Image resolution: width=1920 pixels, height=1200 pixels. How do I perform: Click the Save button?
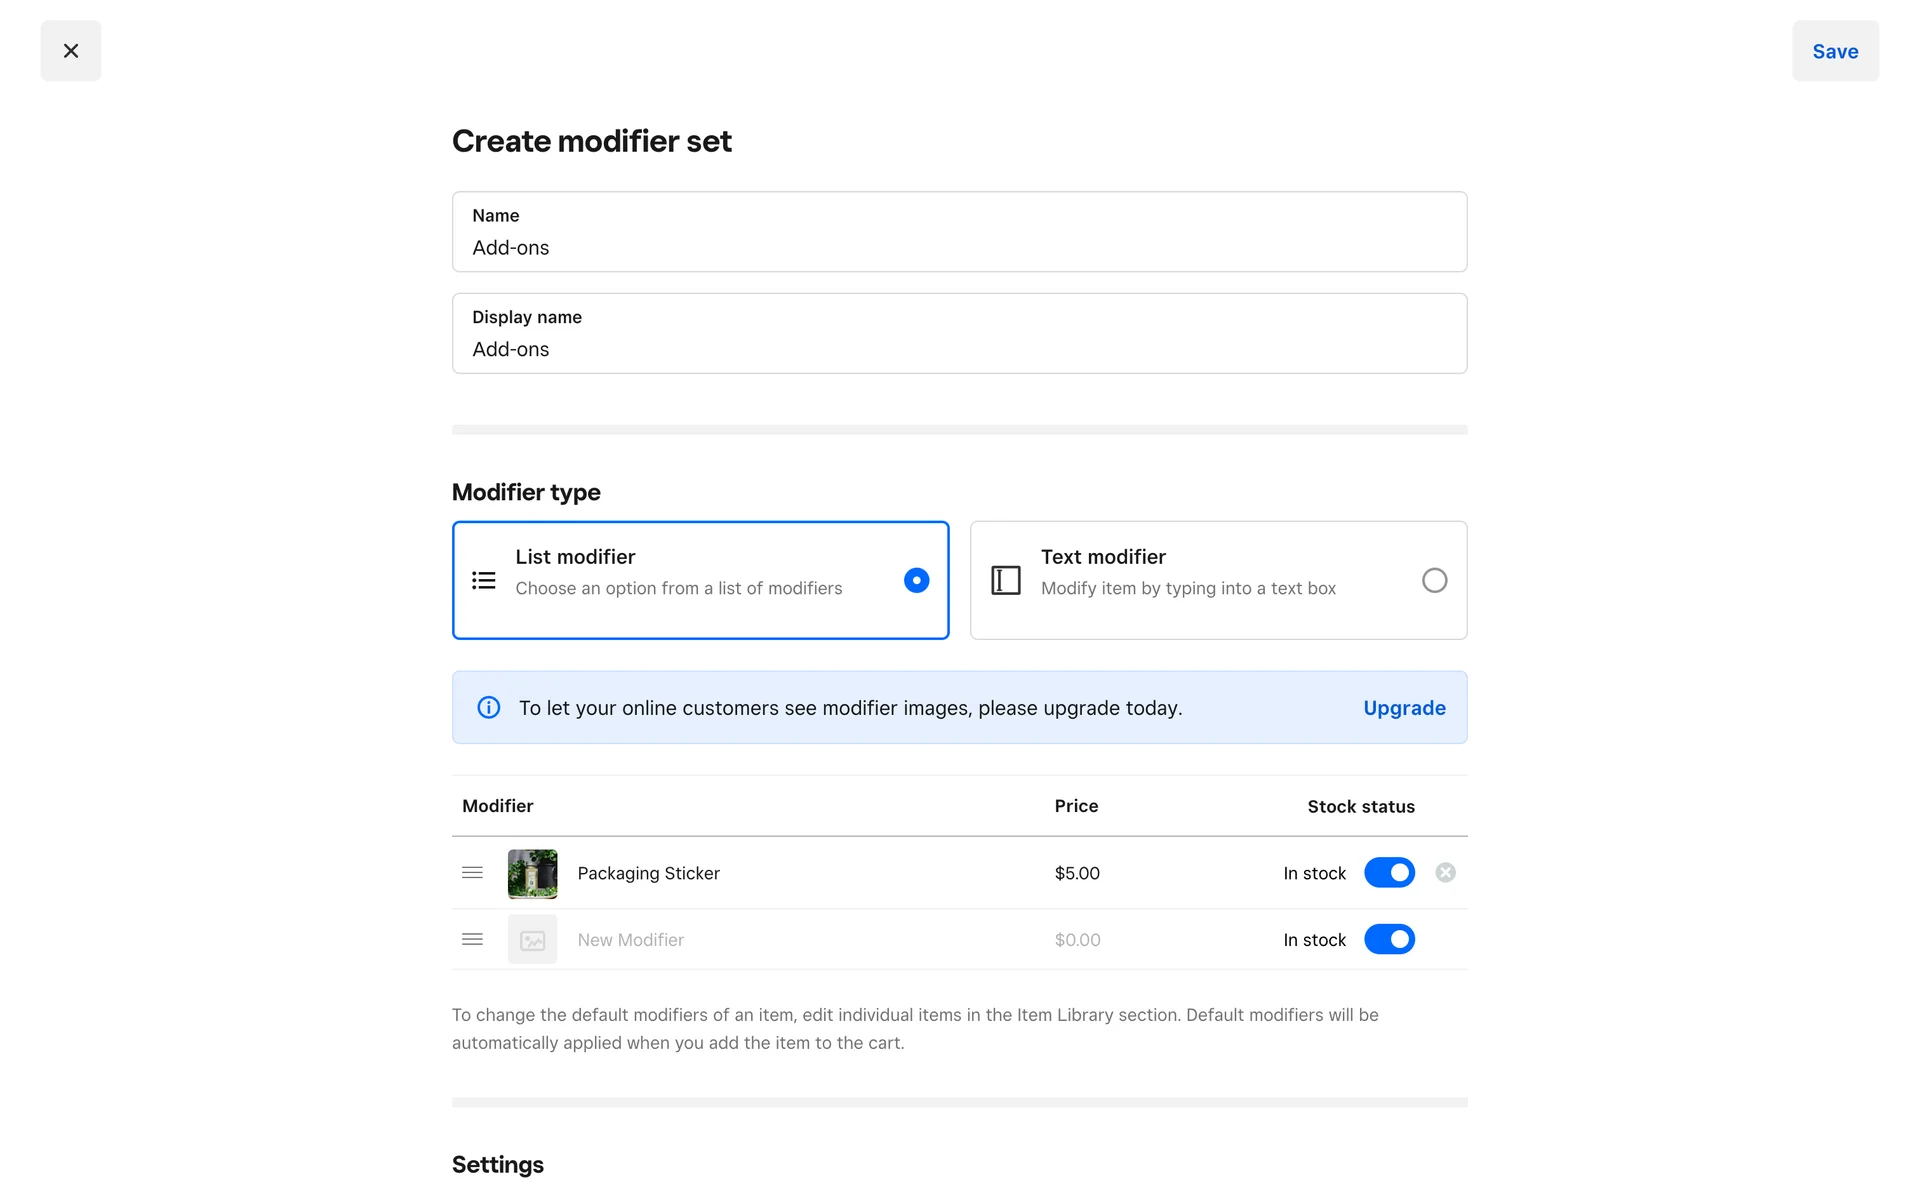(1834, 51)
